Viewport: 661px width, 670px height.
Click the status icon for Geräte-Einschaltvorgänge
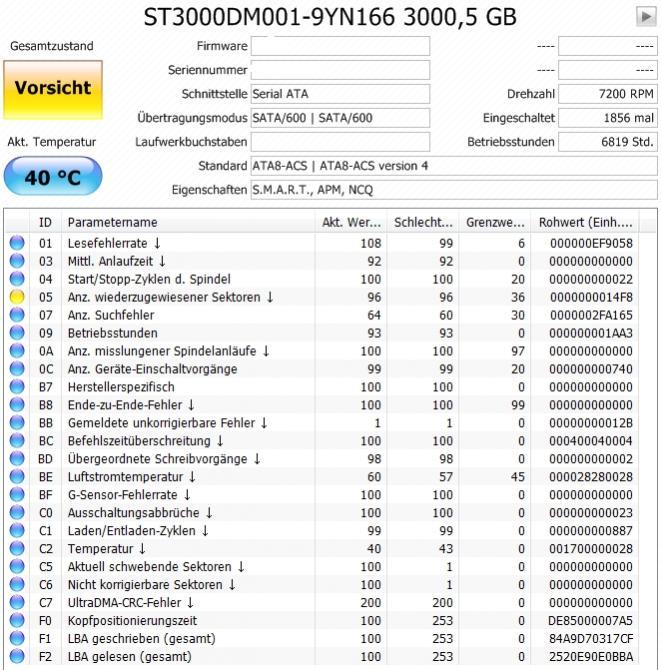click(17, 368)
